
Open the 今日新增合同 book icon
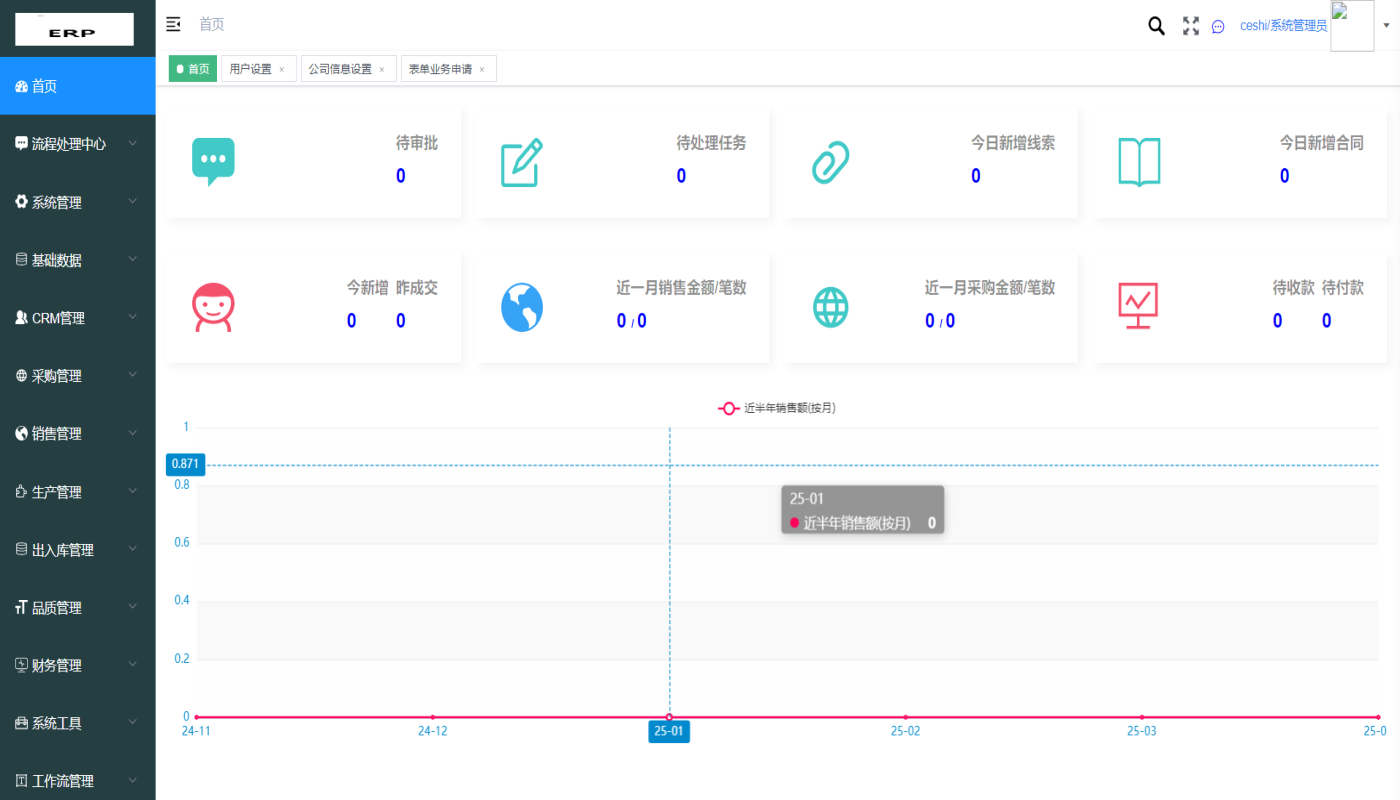click(x=1140, y=160)
